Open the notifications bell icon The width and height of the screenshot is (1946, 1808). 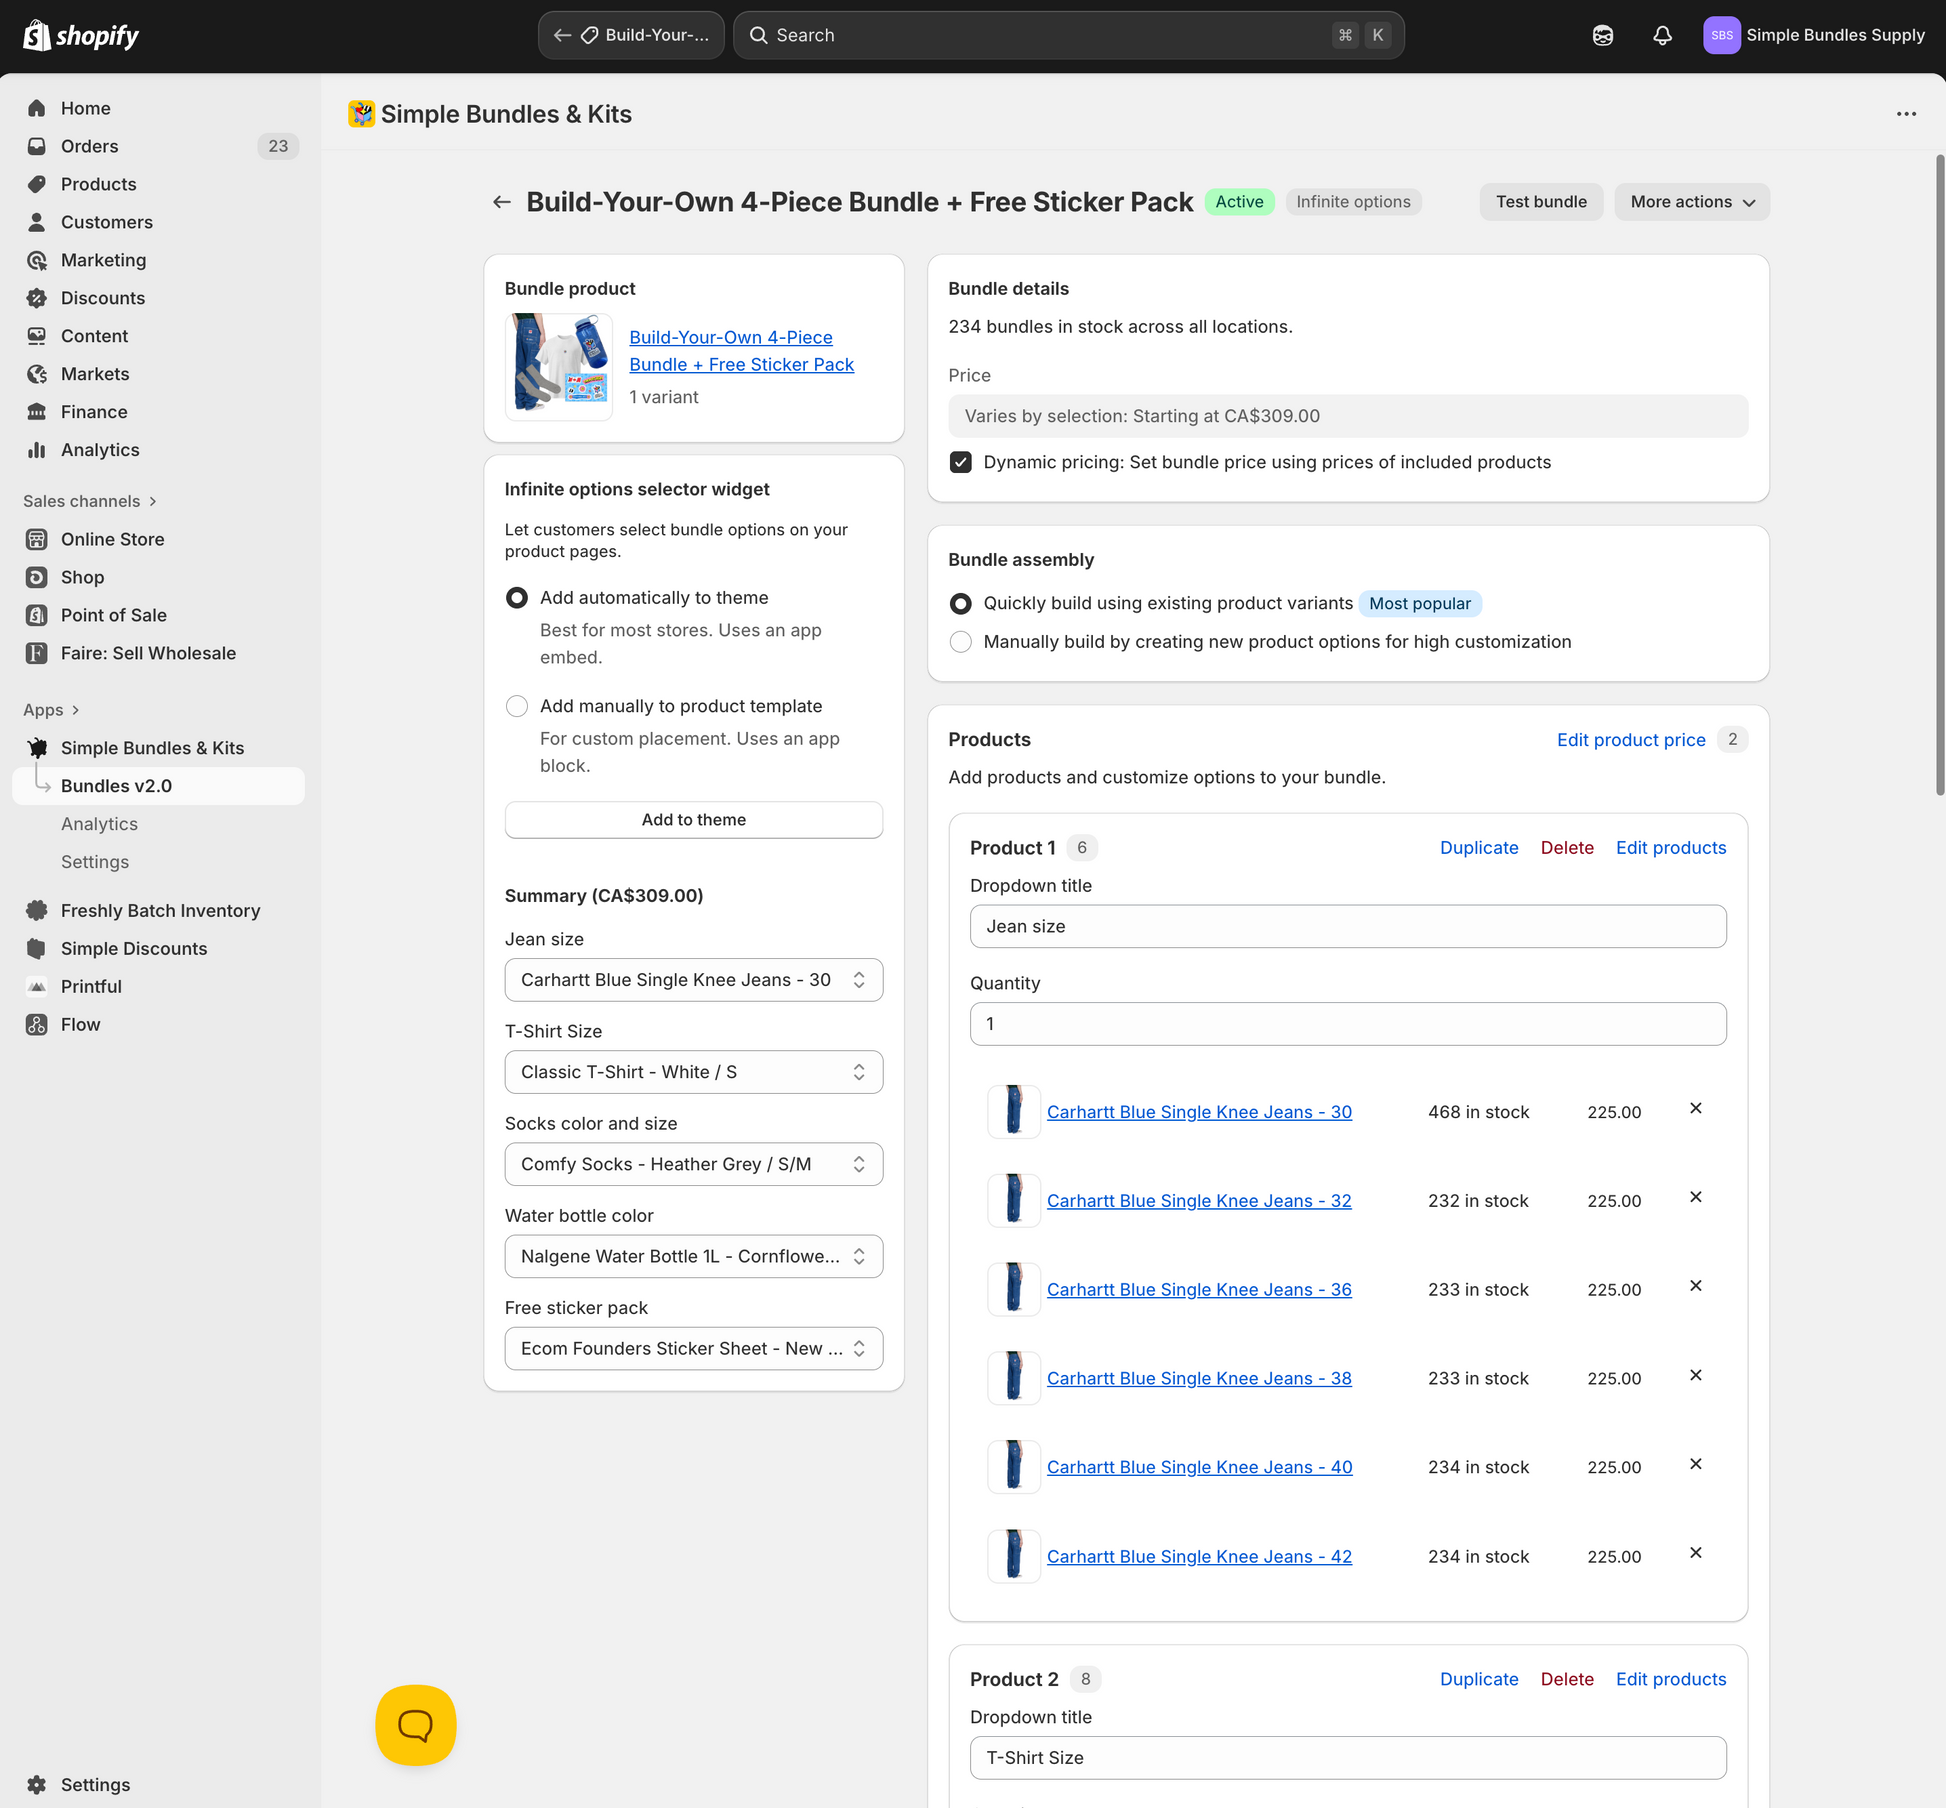click(x=1662, y=35)
